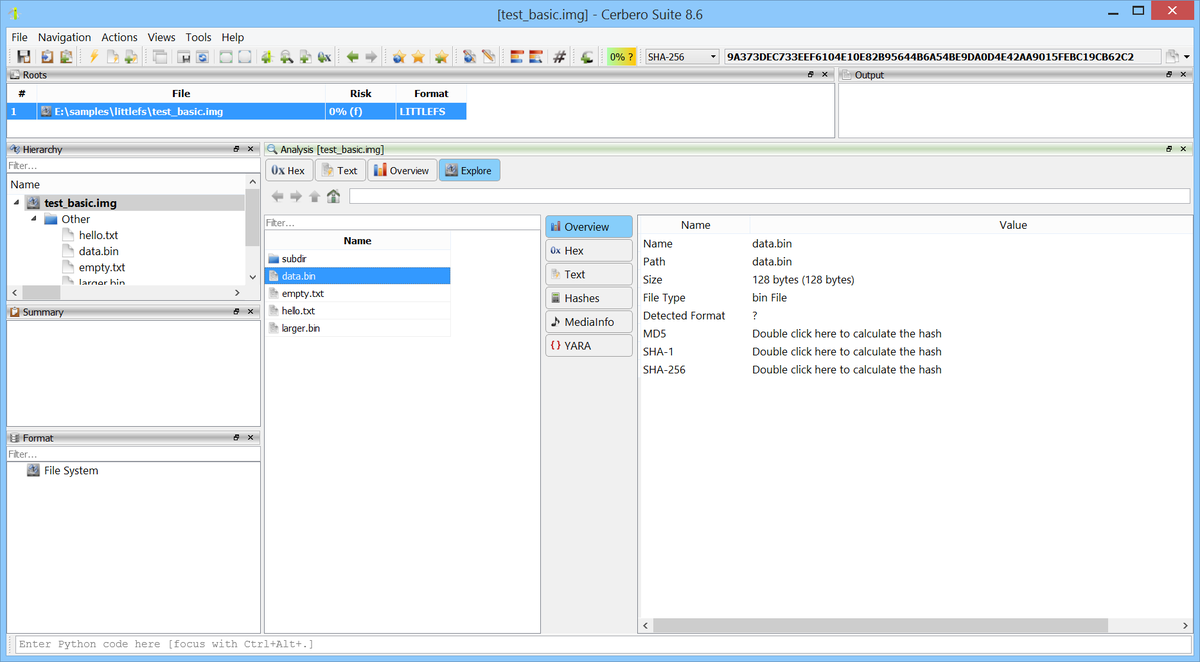Viewport: 1200px width, 662px height.
Task: Select larger.bin in the Explore file list
Action: click(x=357, y=328)
